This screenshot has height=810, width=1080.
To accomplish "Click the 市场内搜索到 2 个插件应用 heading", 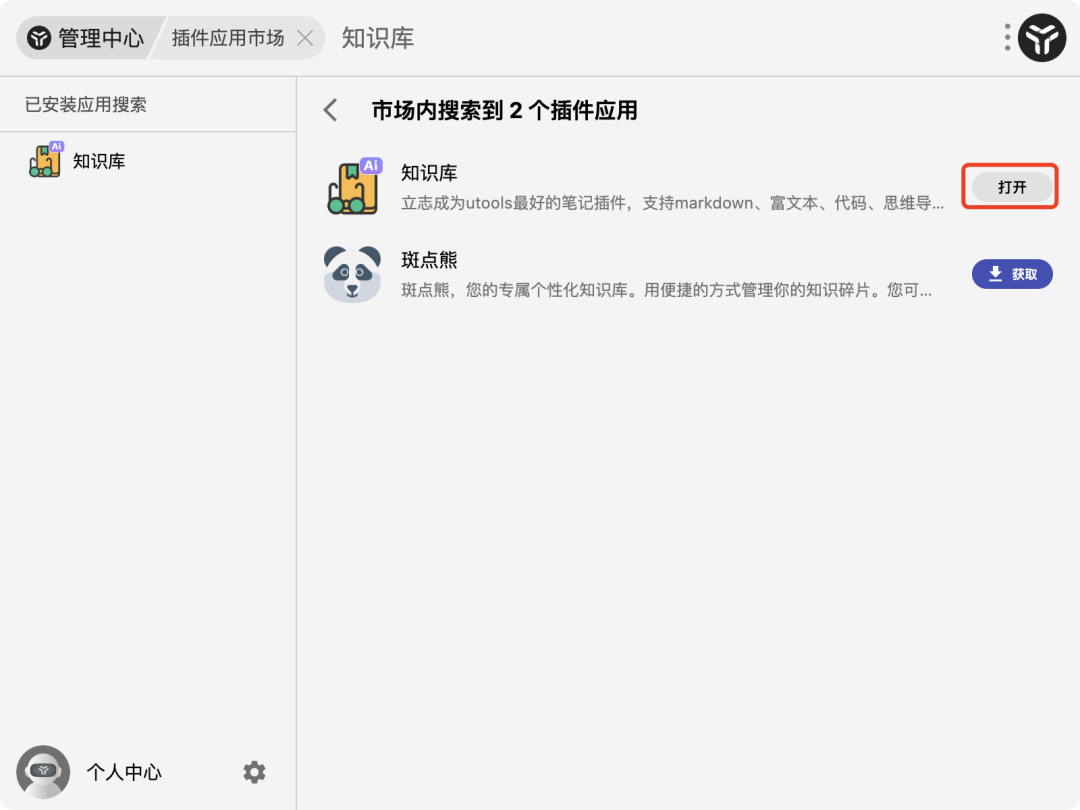I will [504, 110].
